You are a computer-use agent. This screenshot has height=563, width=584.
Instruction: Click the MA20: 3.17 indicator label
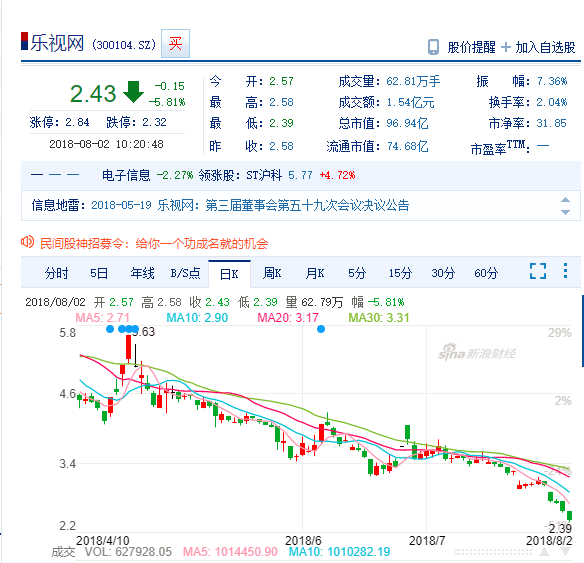pyautogui.click(x=288, y=318)
